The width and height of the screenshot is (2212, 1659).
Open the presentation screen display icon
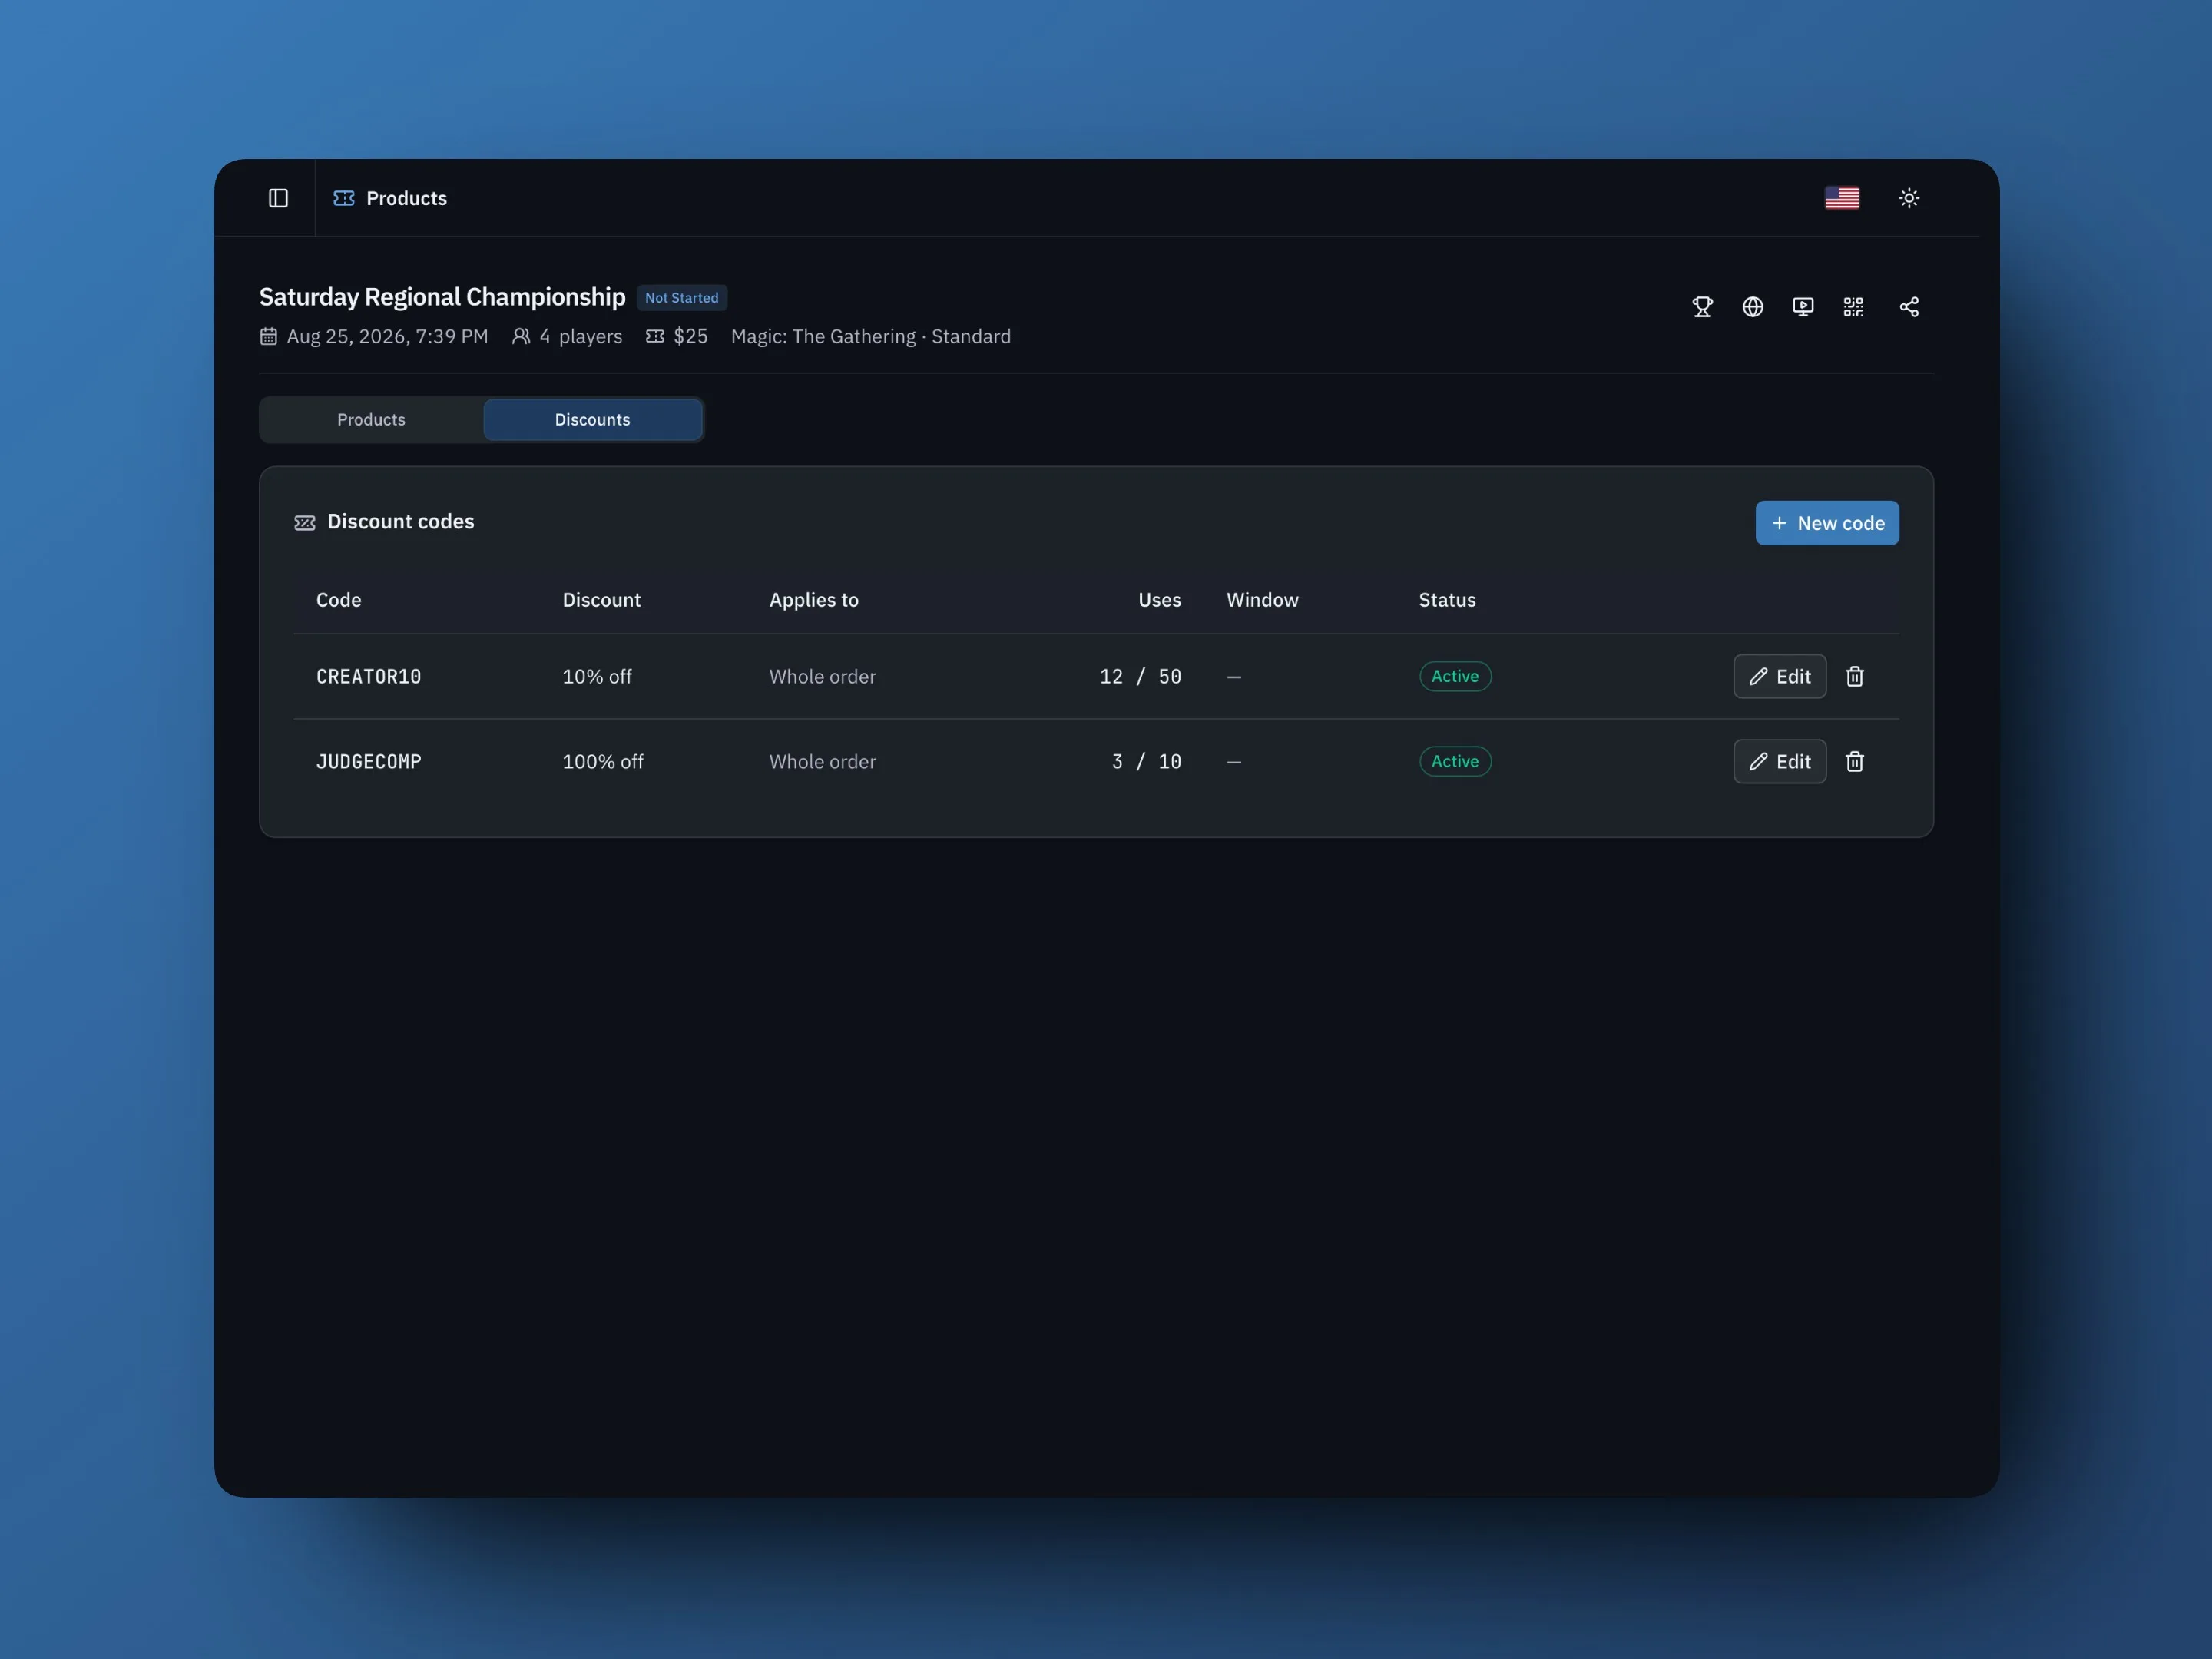coord(1803,307)
